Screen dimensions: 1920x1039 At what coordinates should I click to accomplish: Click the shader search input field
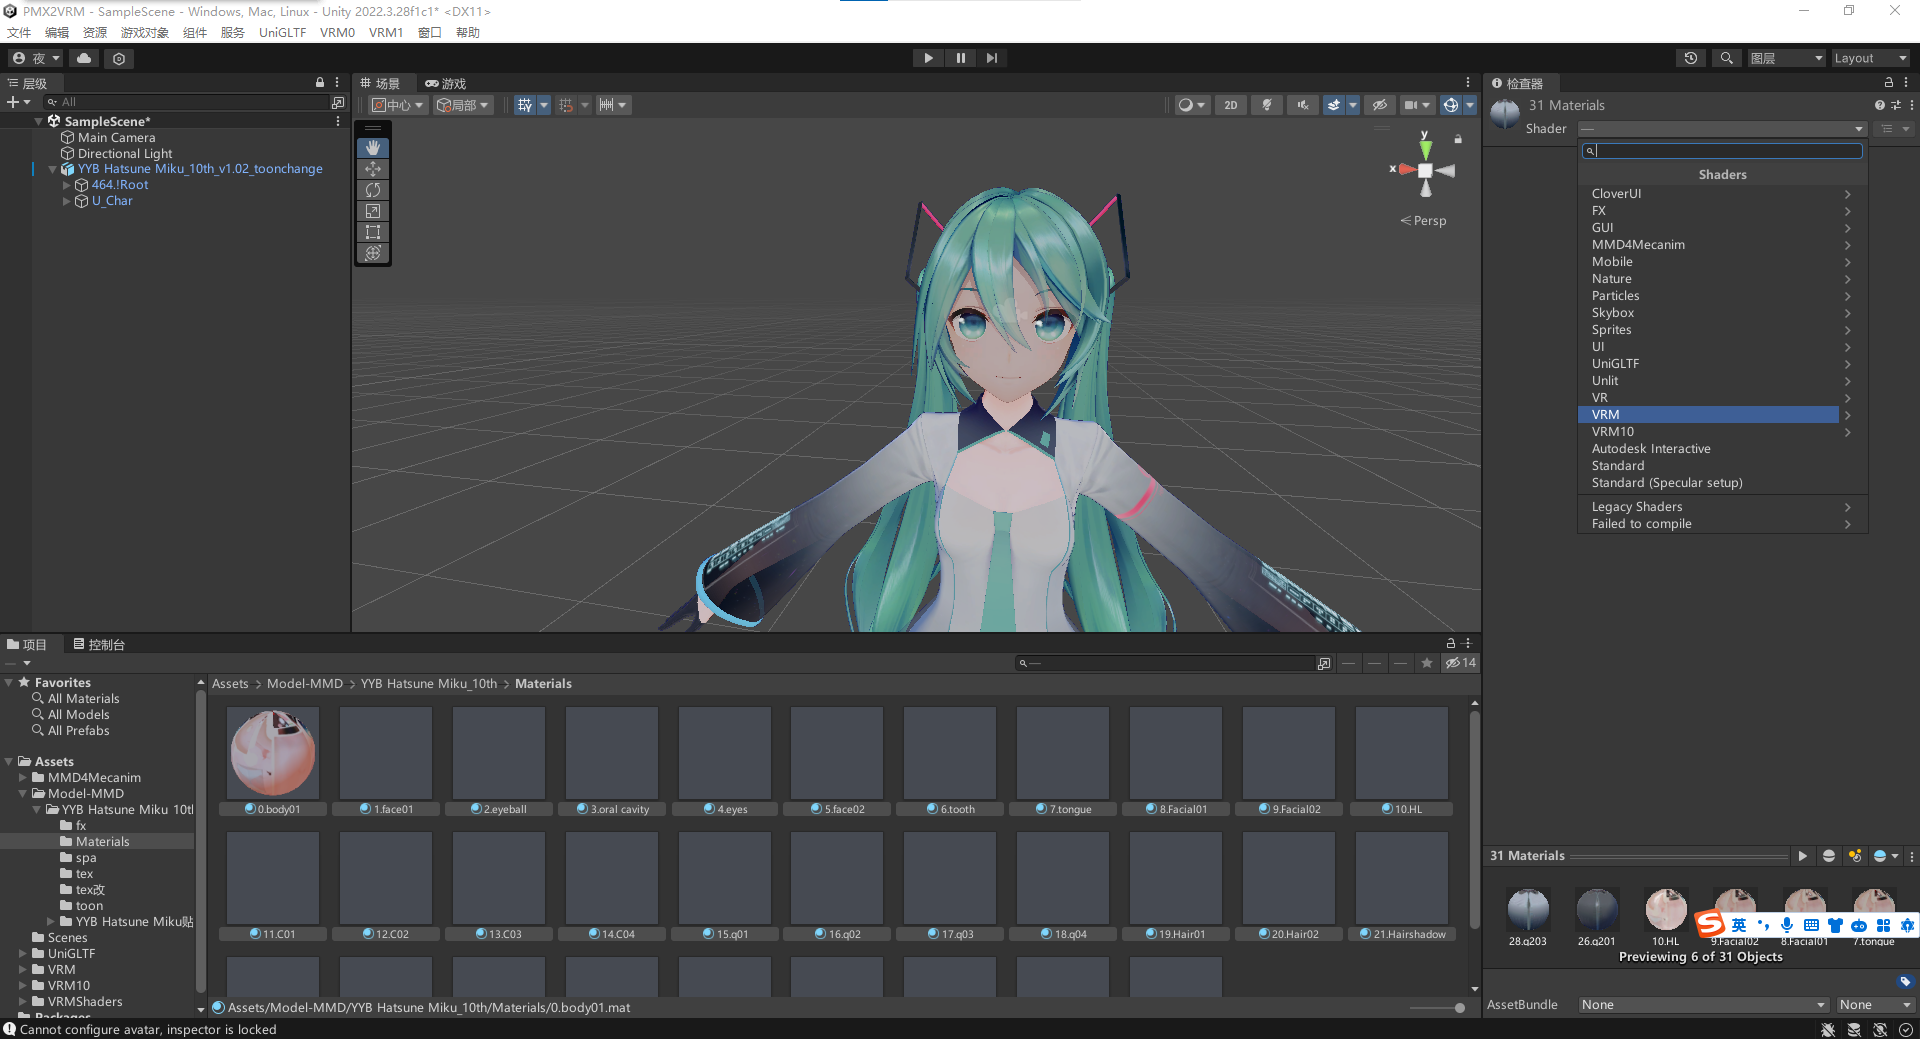click(1722, 151)
